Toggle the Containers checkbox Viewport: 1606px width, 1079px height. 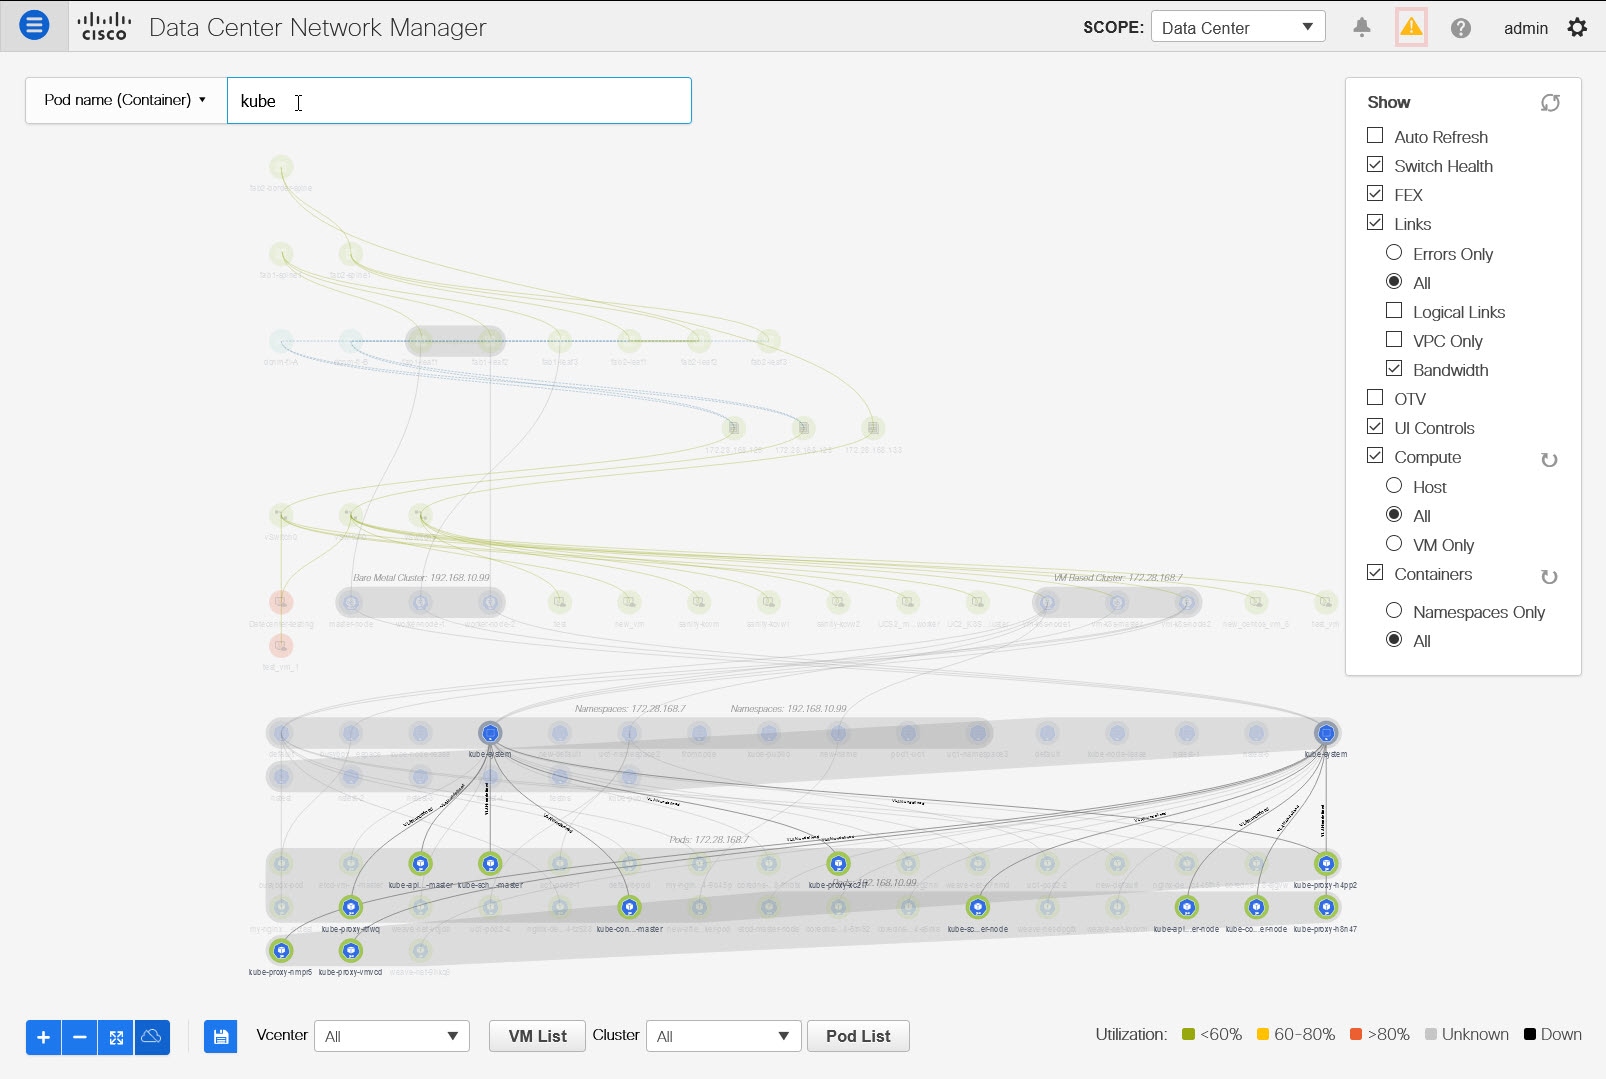[1375, 572]
